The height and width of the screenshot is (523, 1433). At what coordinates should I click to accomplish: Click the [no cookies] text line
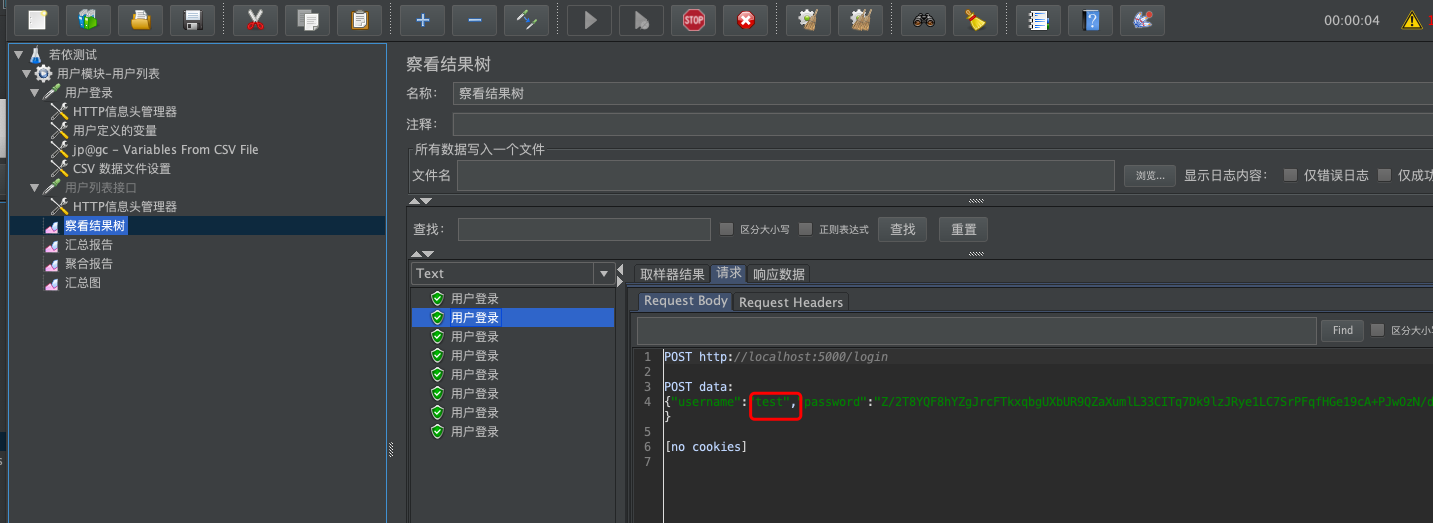(x=706, y=446)
